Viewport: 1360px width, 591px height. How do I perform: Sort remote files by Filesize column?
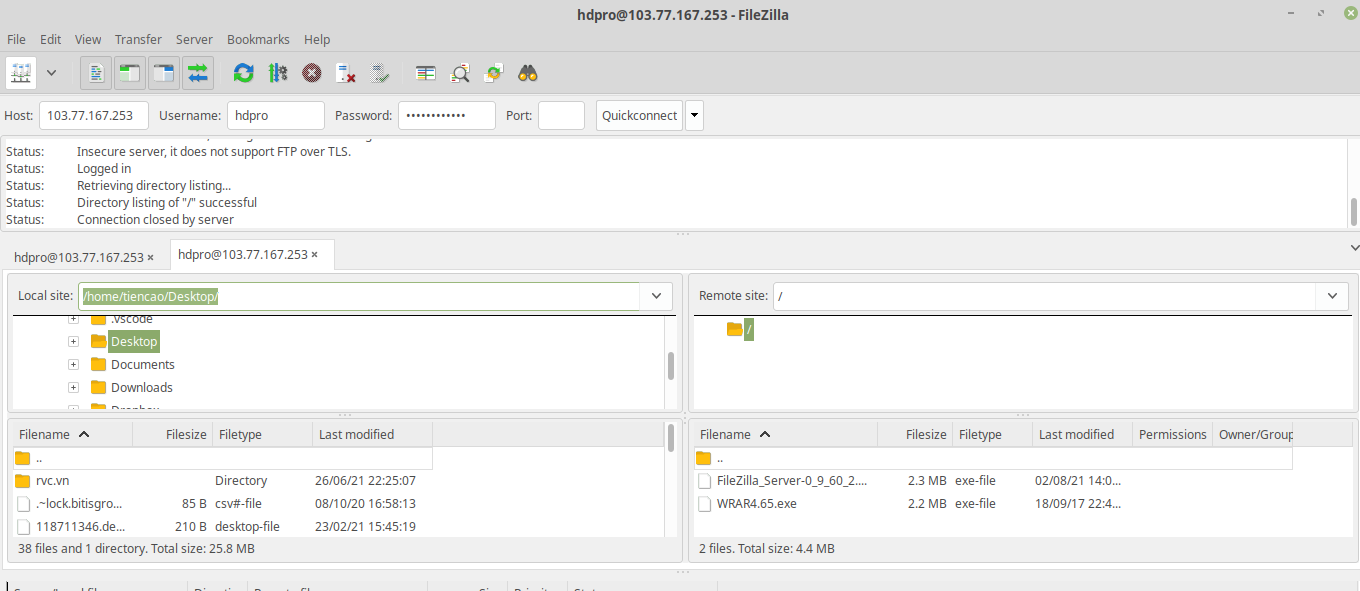point(915,435)
